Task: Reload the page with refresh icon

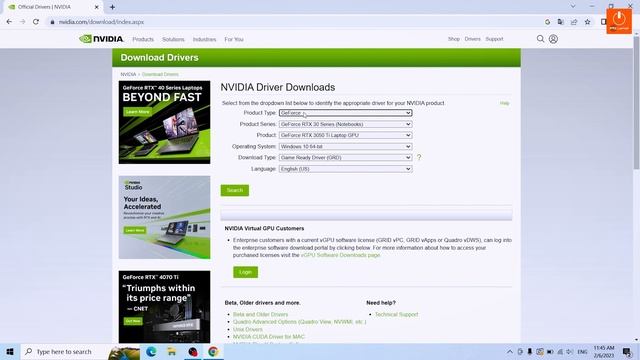Action: (36, 22)
